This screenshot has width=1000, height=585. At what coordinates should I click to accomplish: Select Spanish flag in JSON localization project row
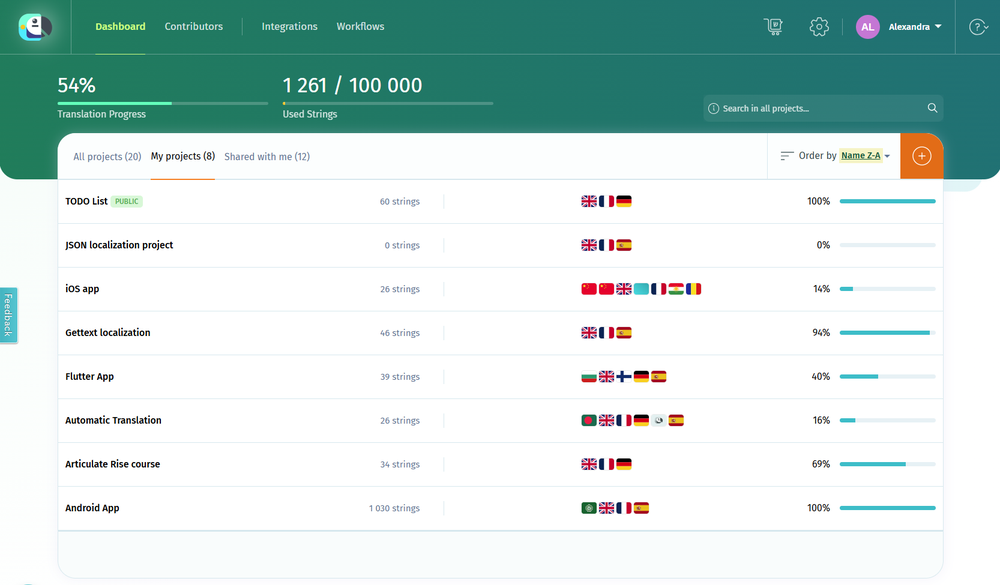tap(624, 245)
